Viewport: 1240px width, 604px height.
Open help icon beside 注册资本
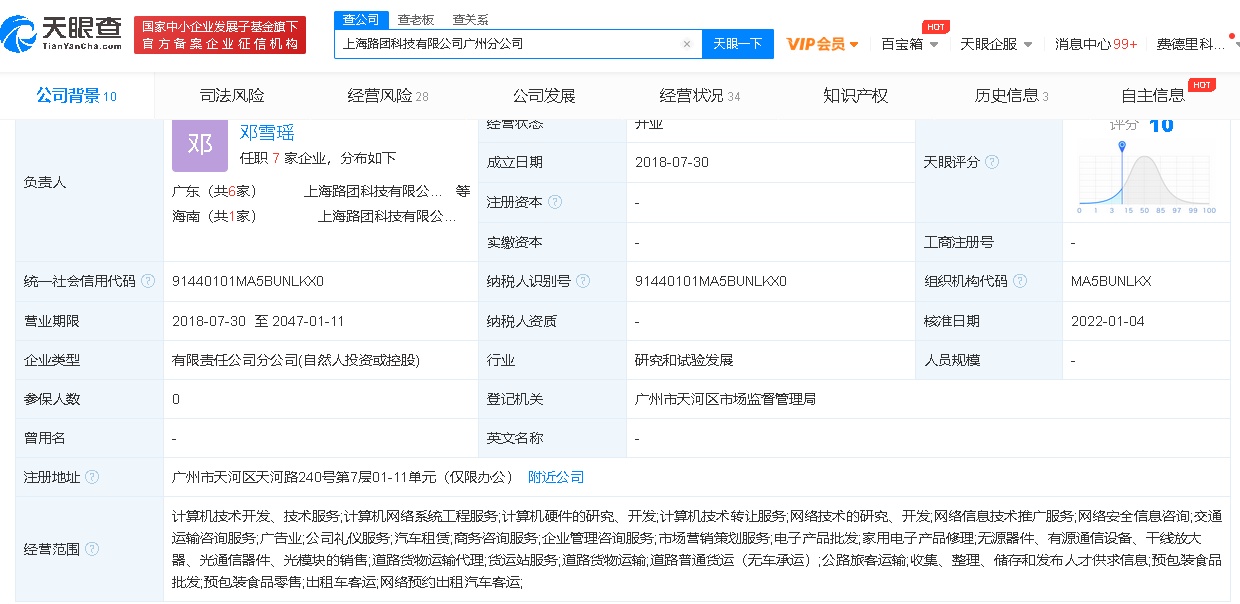point(555,202)
